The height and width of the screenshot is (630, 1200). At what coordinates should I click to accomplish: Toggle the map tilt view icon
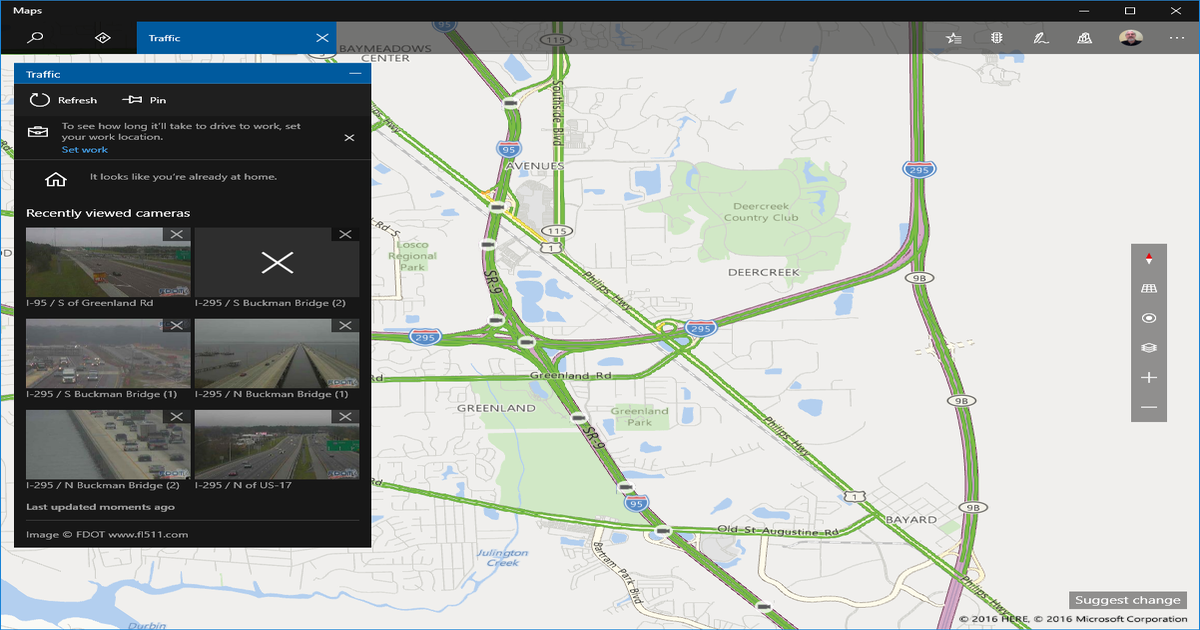coord(1148,287)
